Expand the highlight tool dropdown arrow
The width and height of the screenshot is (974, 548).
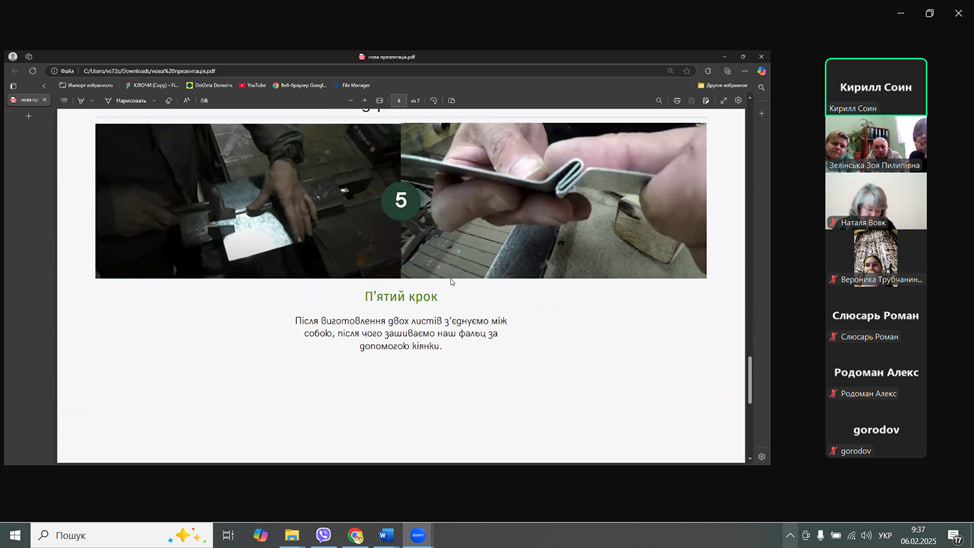click(91, 101)
